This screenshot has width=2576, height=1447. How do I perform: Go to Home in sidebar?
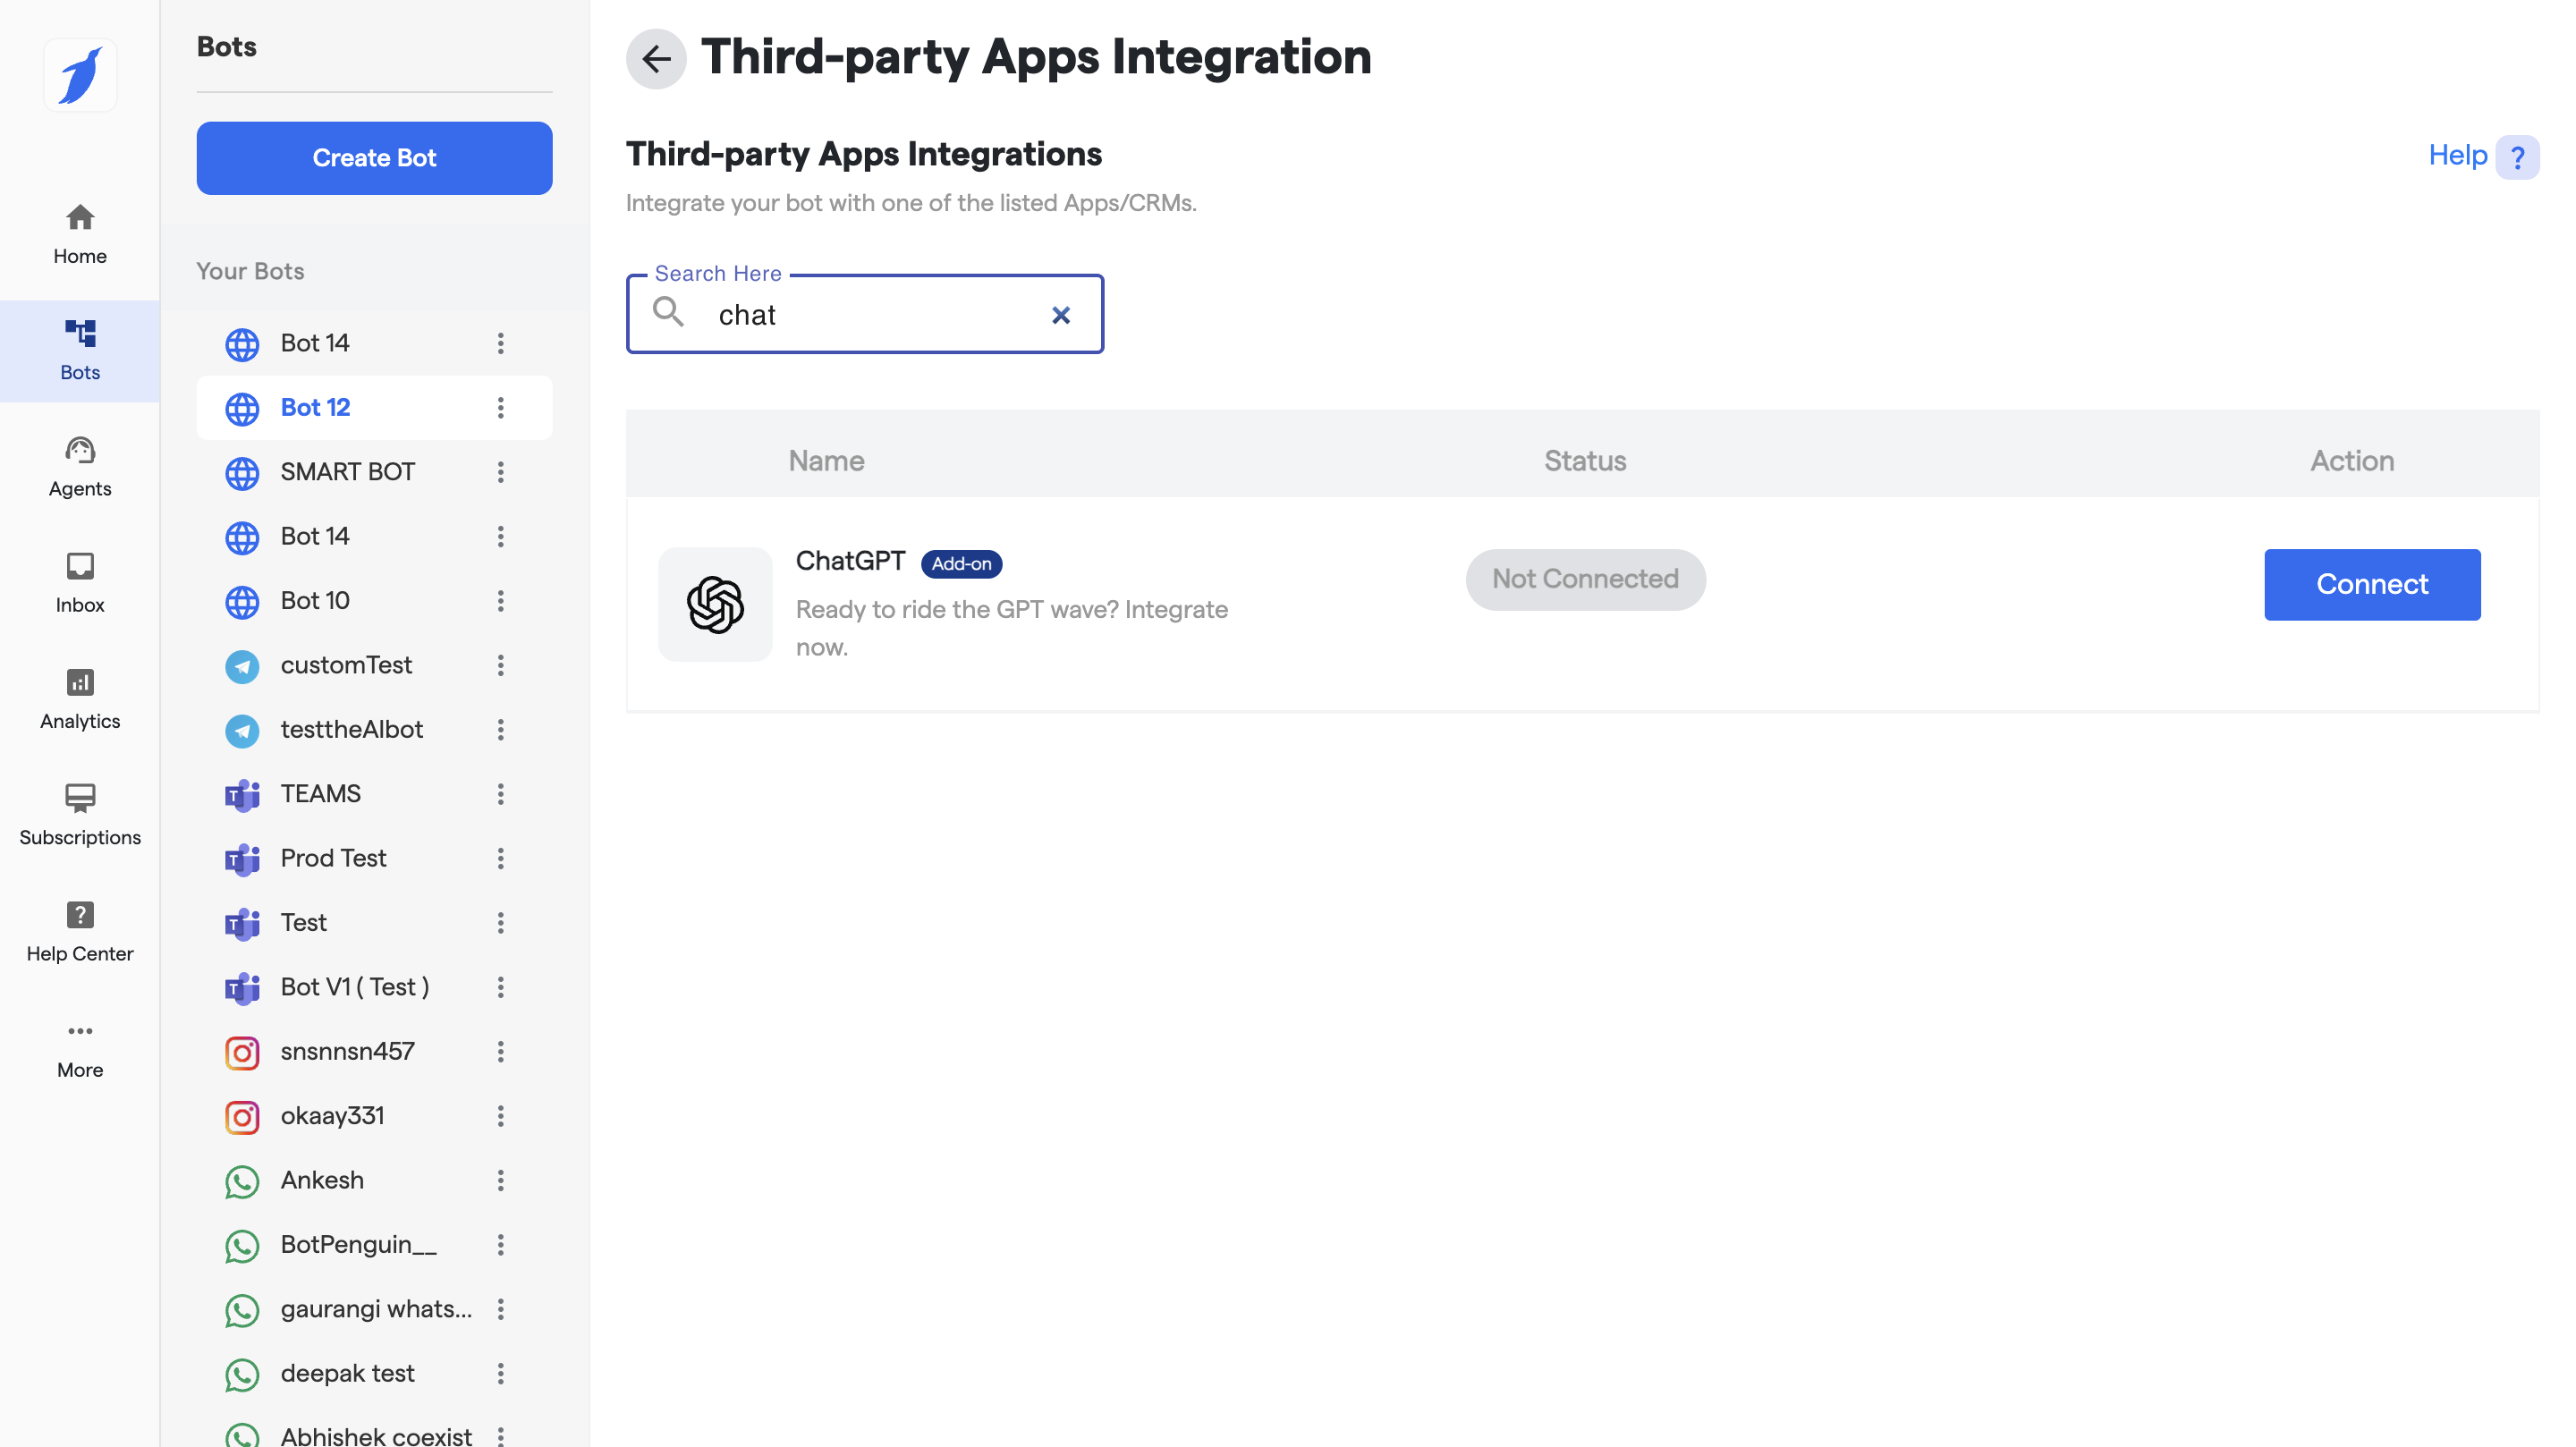coord(80,234)
